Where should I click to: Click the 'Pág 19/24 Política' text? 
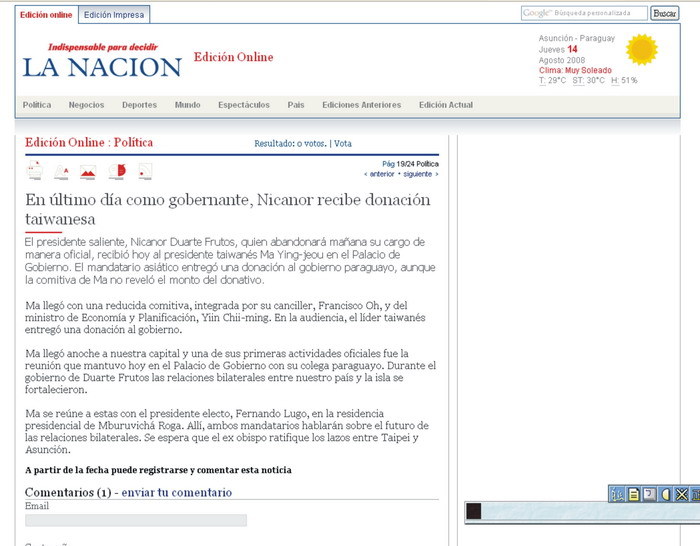[410, 164]
